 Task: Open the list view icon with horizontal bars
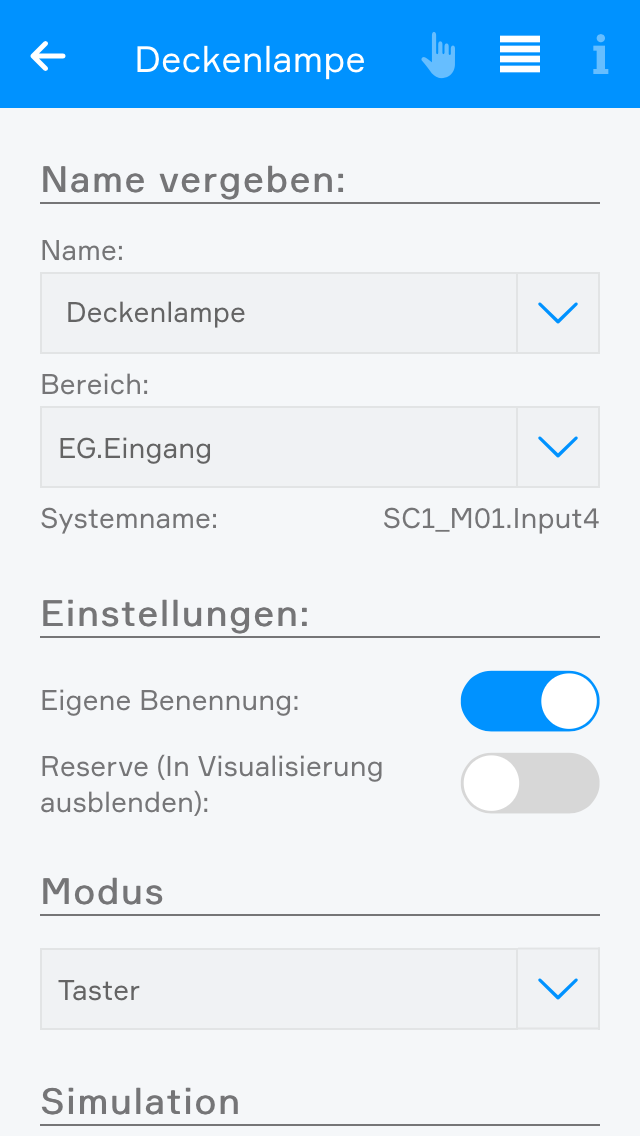tap(520, 55)
